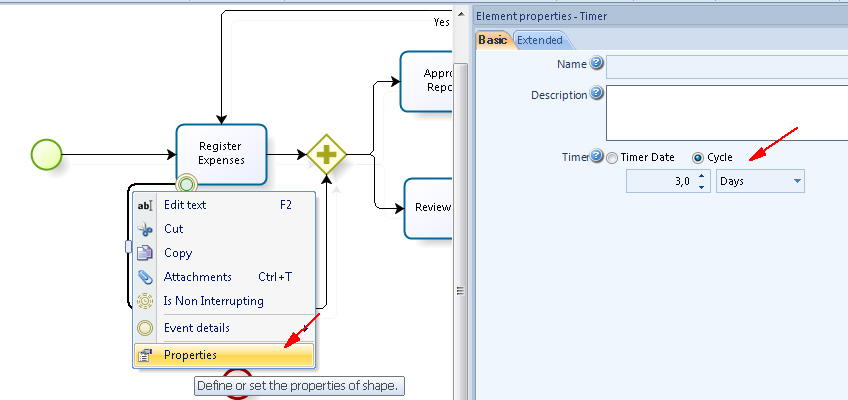Click the Edit text ab icon
Viewport: 848px width, 400px height.
[145, 205]
